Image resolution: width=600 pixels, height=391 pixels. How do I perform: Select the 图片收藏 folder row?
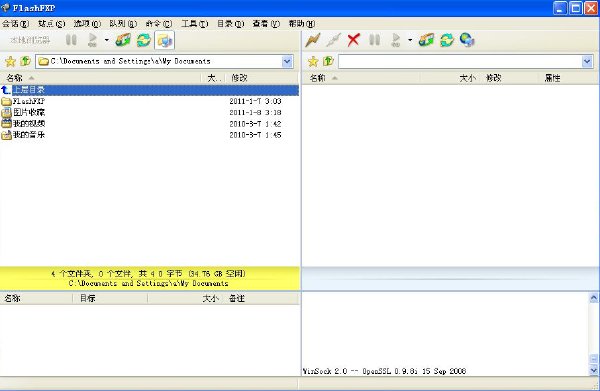tap(150, 112)
